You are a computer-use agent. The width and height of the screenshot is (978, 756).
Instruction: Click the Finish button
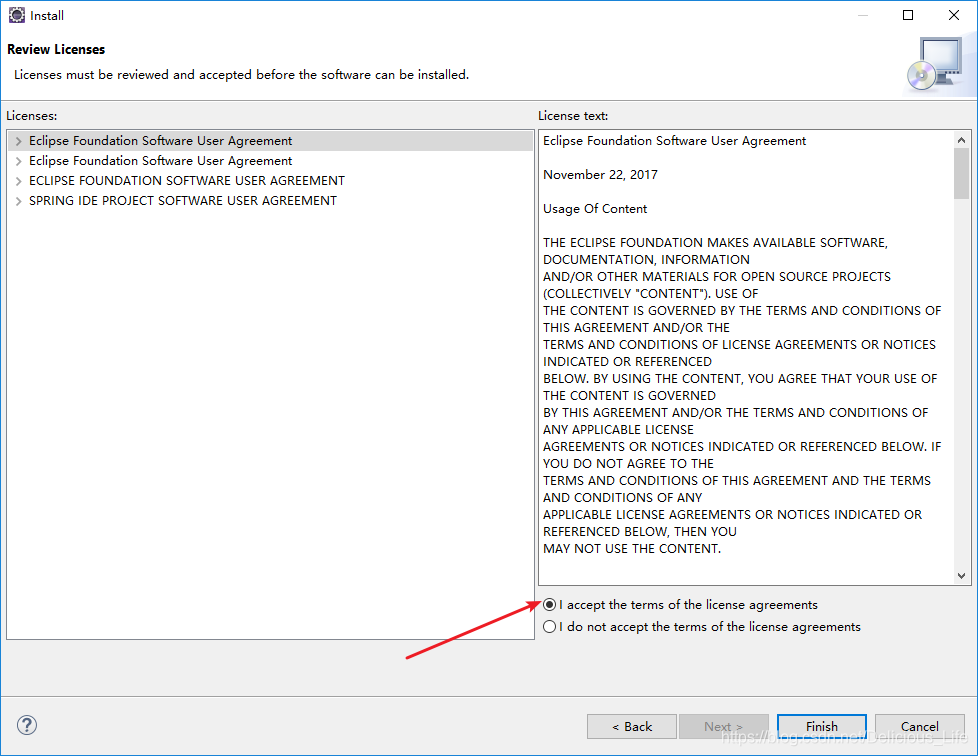point(821,726)
